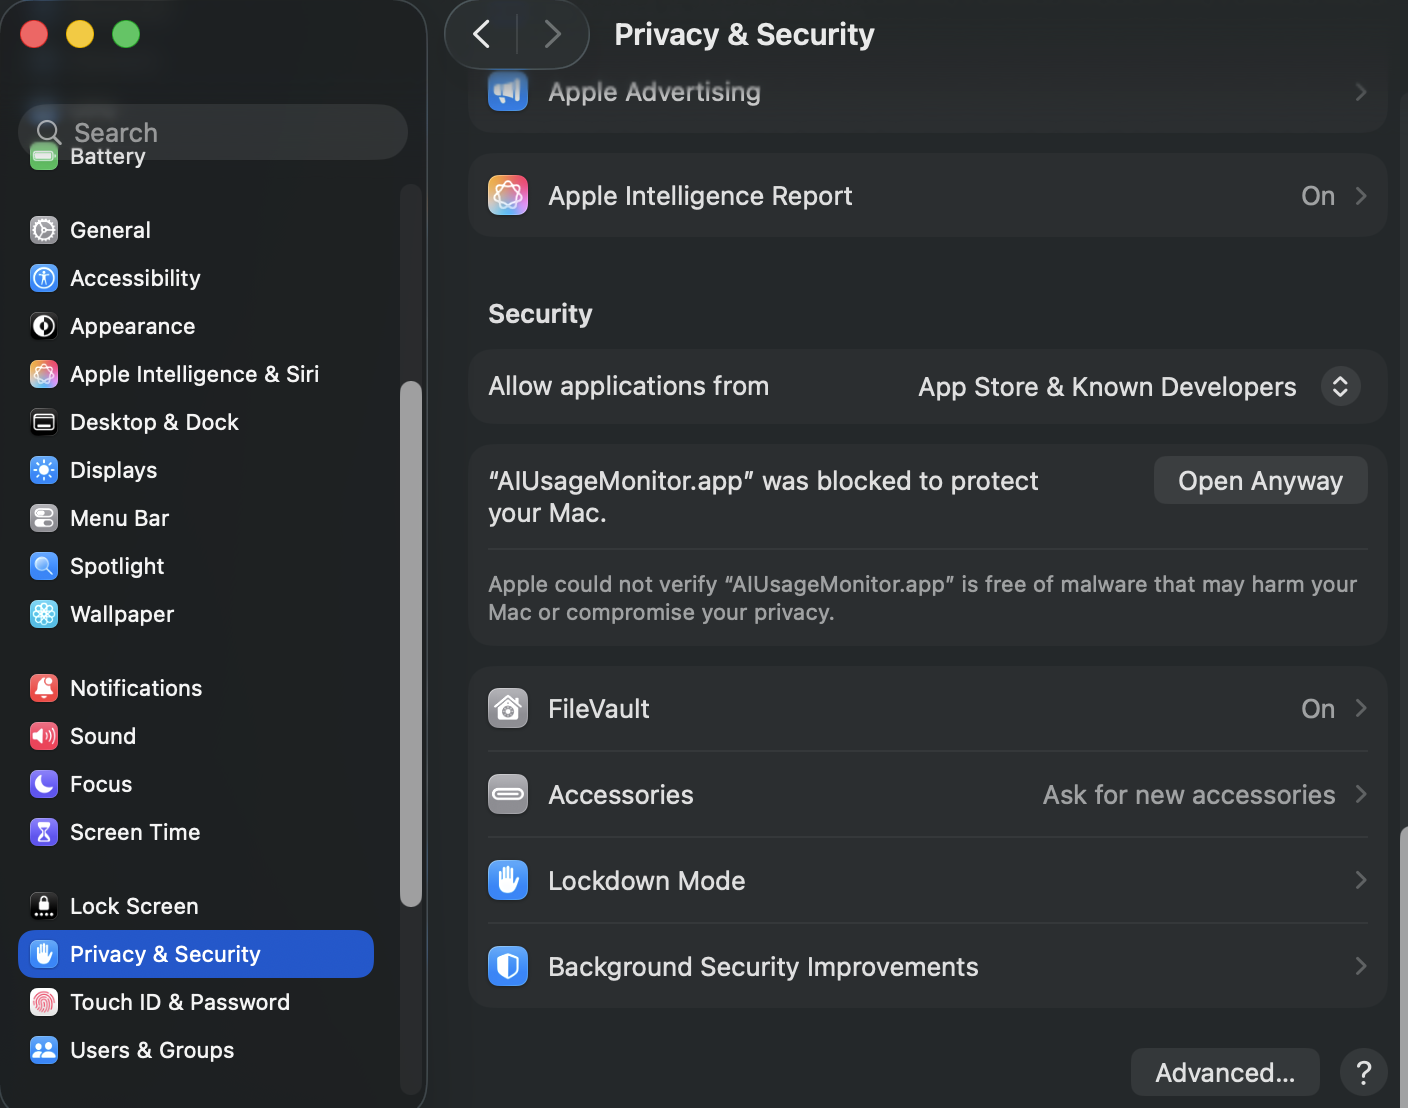1408x1108 pixels.
Task: Expand the Lockdown Mode chevron
Action: click(1360, 880)
